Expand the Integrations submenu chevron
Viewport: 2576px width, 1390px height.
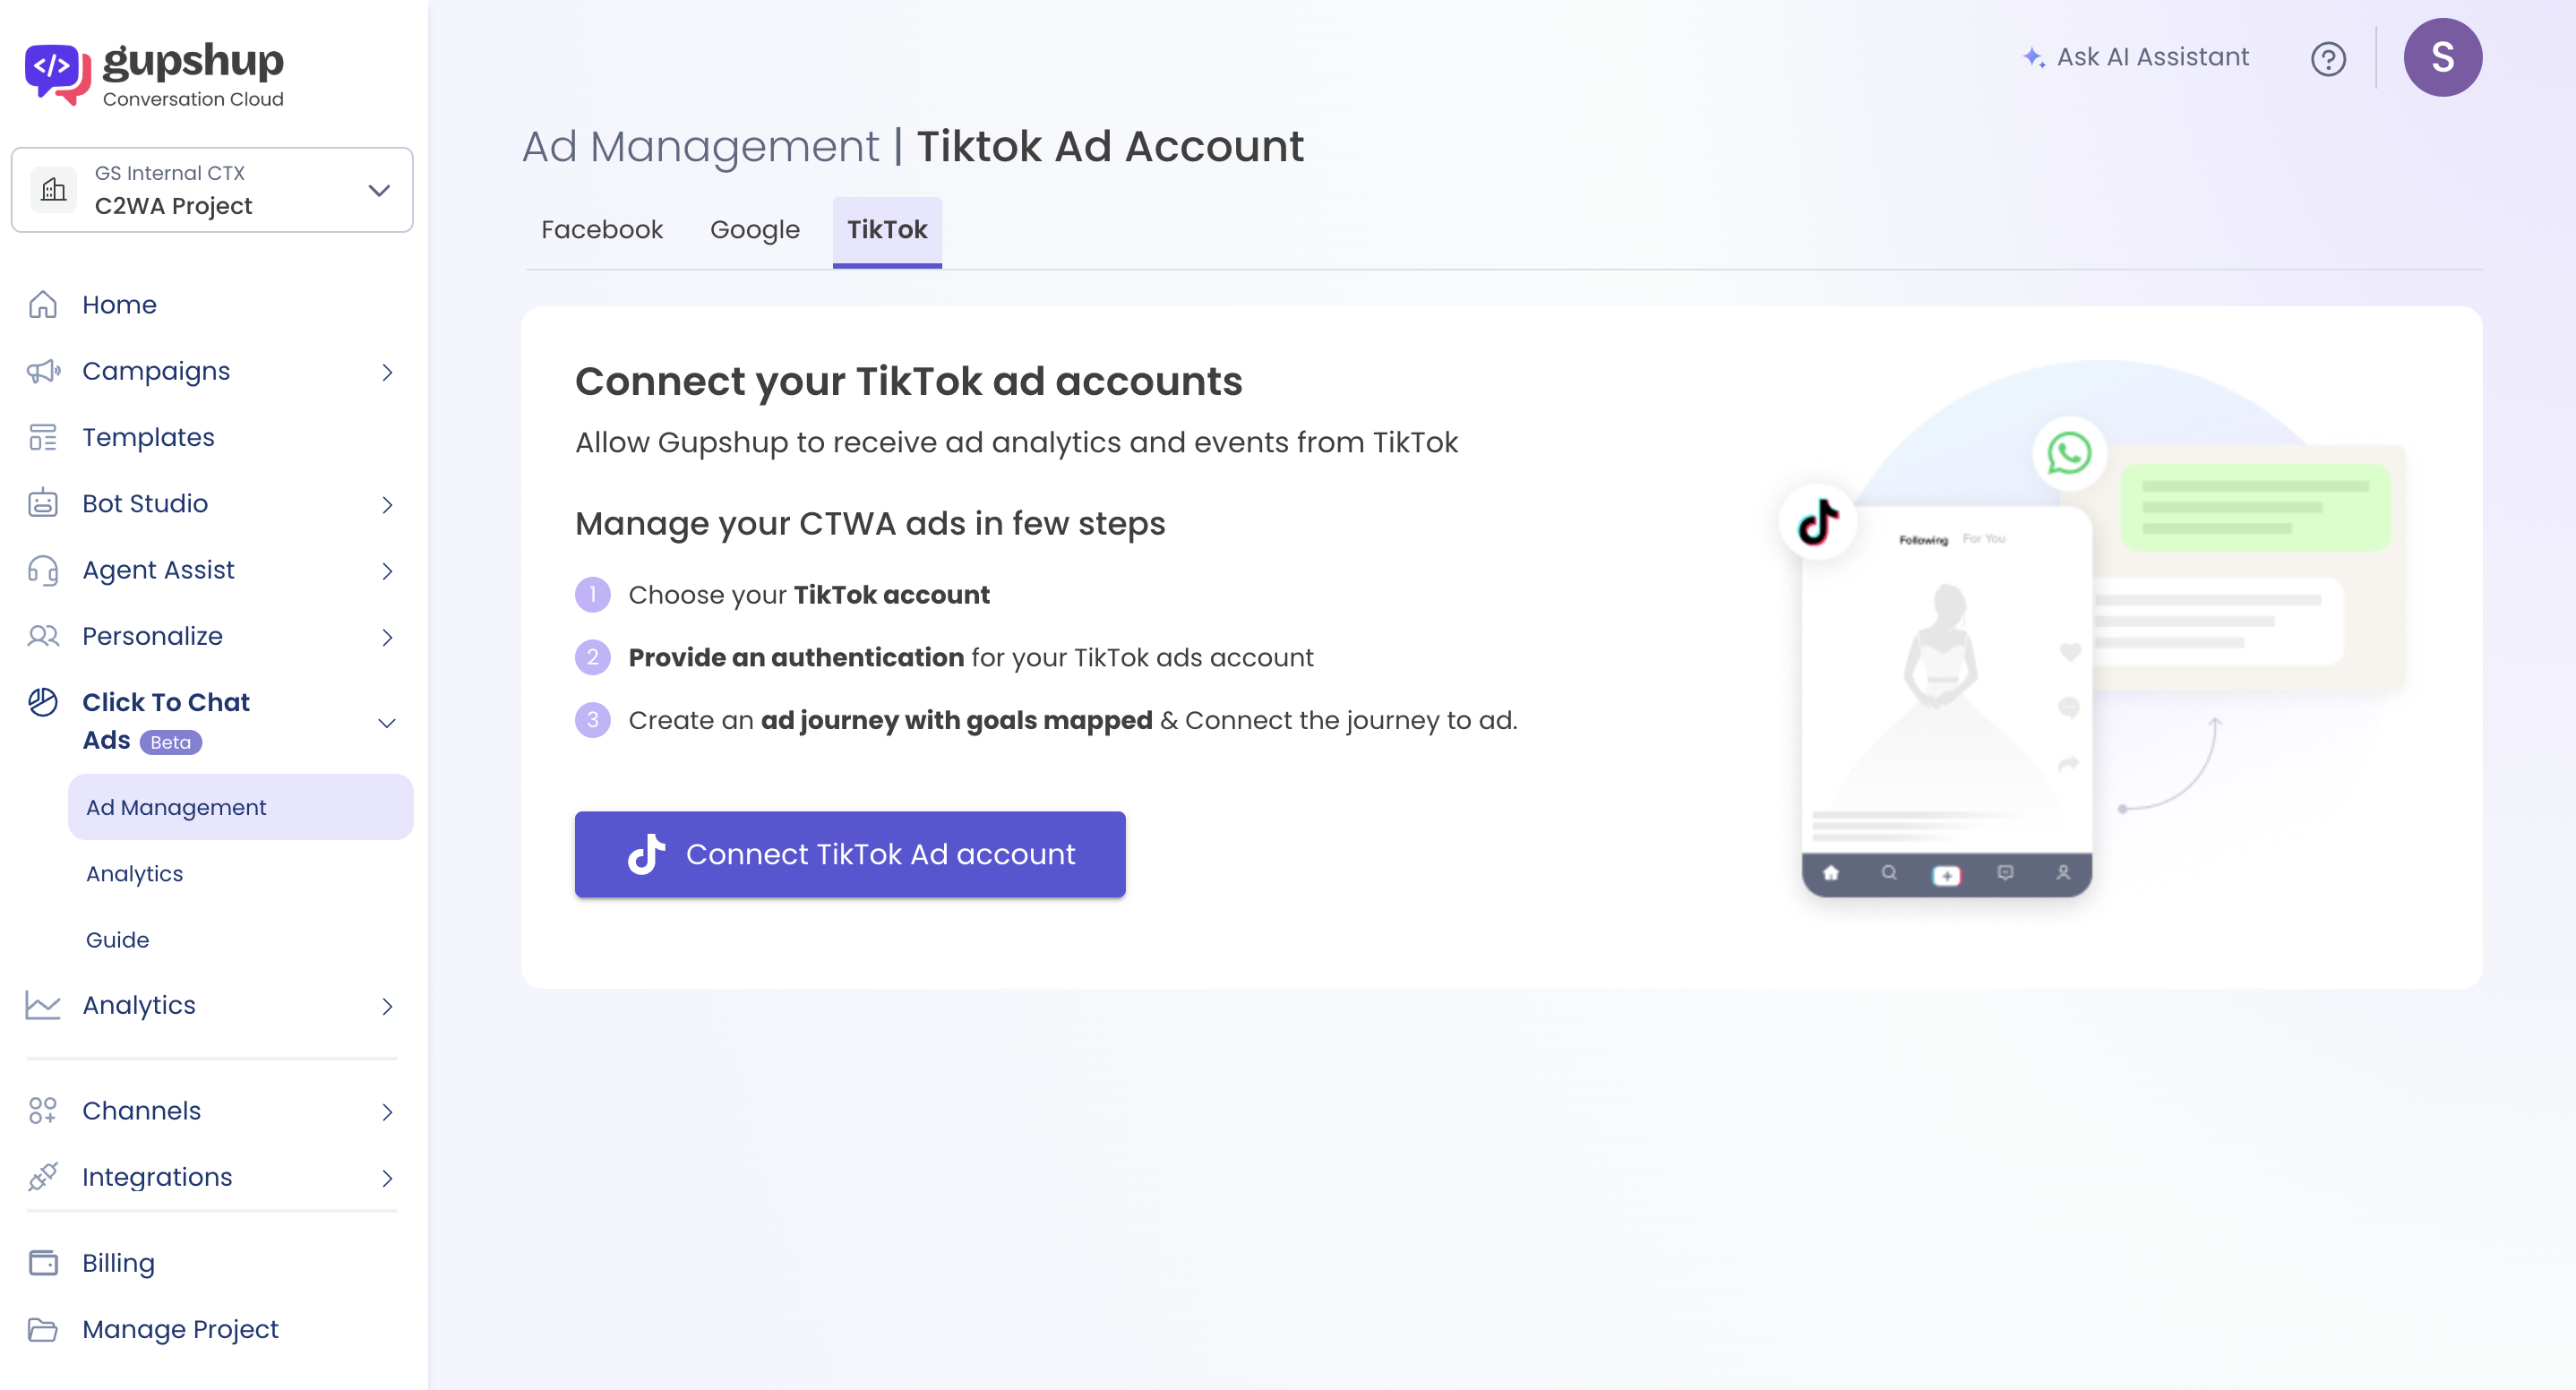click(x=387, y=1177)
